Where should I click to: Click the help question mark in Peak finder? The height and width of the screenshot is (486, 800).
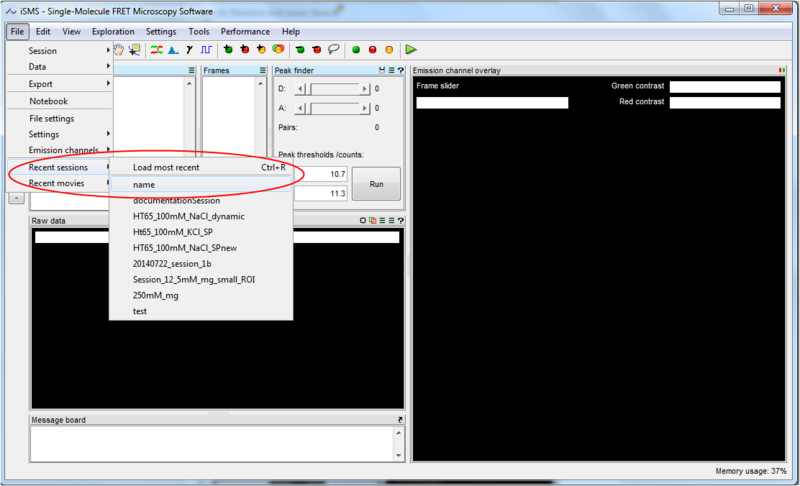[401, 71]
